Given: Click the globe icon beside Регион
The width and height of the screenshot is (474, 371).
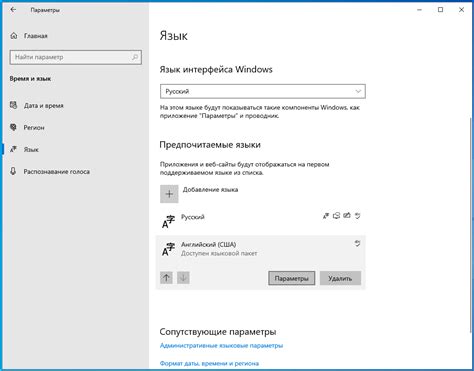Looking at the screenshot, I should pos(13,127).
